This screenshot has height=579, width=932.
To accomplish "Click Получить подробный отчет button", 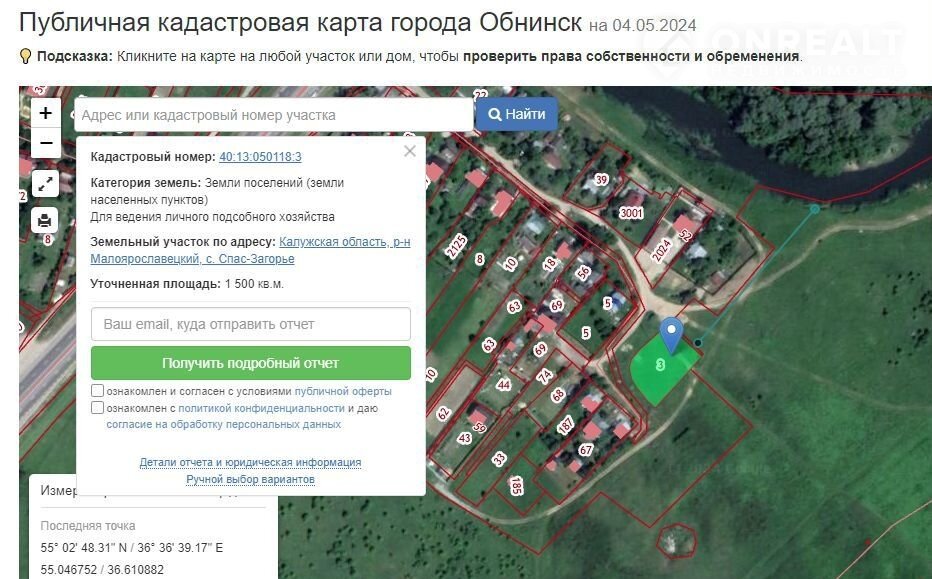I will click(251, 363).
